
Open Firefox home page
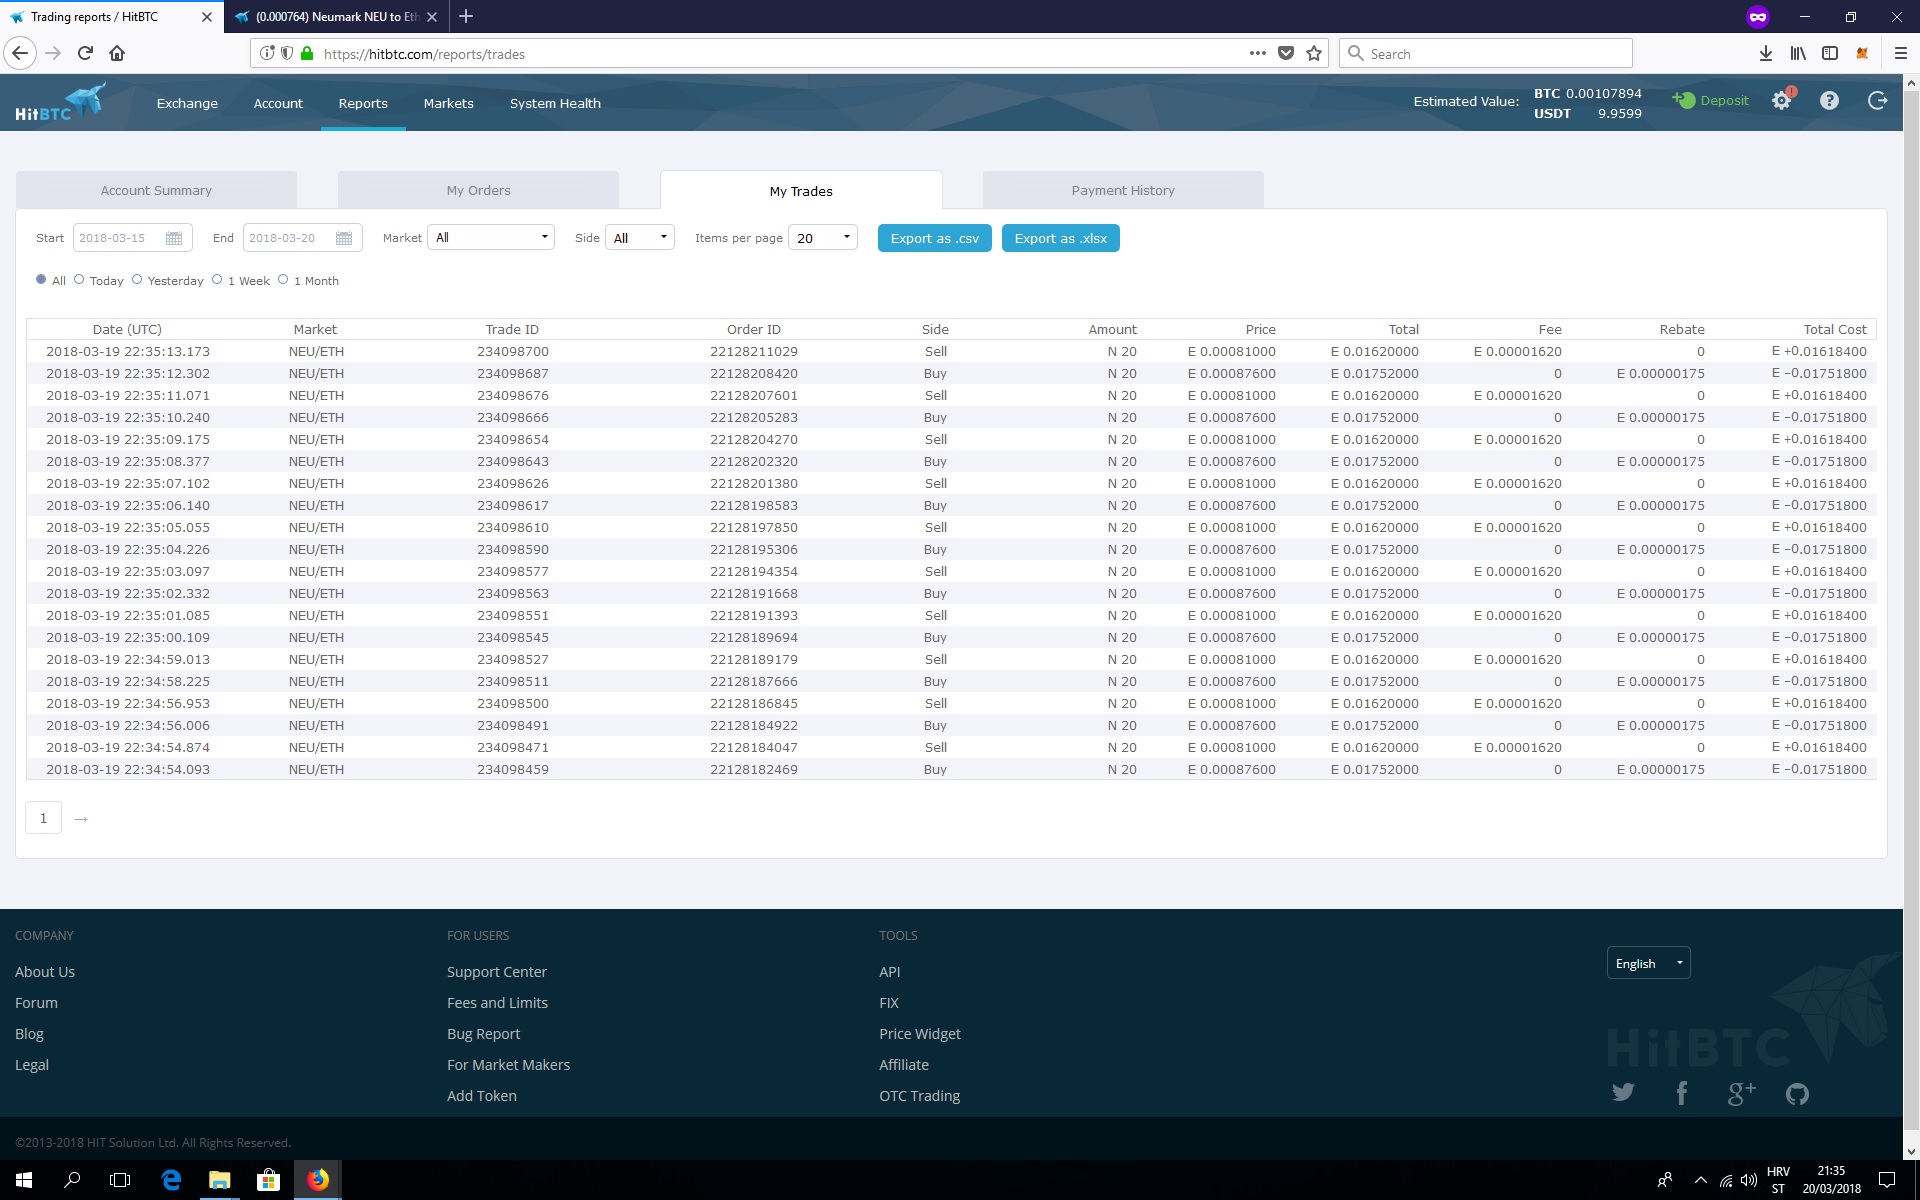pos(117,53)
